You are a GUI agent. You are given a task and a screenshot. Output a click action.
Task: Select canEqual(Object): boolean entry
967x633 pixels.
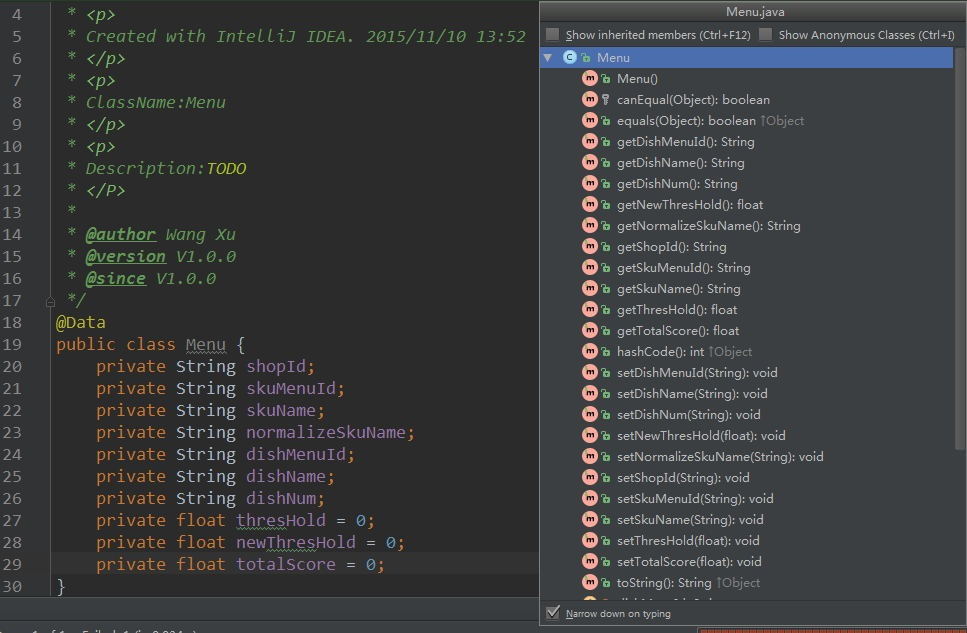point(693,99)
